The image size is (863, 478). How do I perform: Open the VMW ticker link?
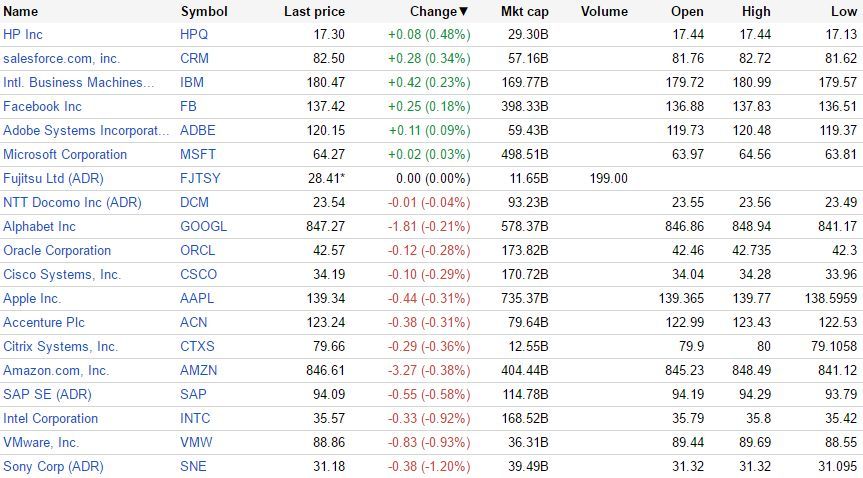pyautogui.click(x=195, y=442)
